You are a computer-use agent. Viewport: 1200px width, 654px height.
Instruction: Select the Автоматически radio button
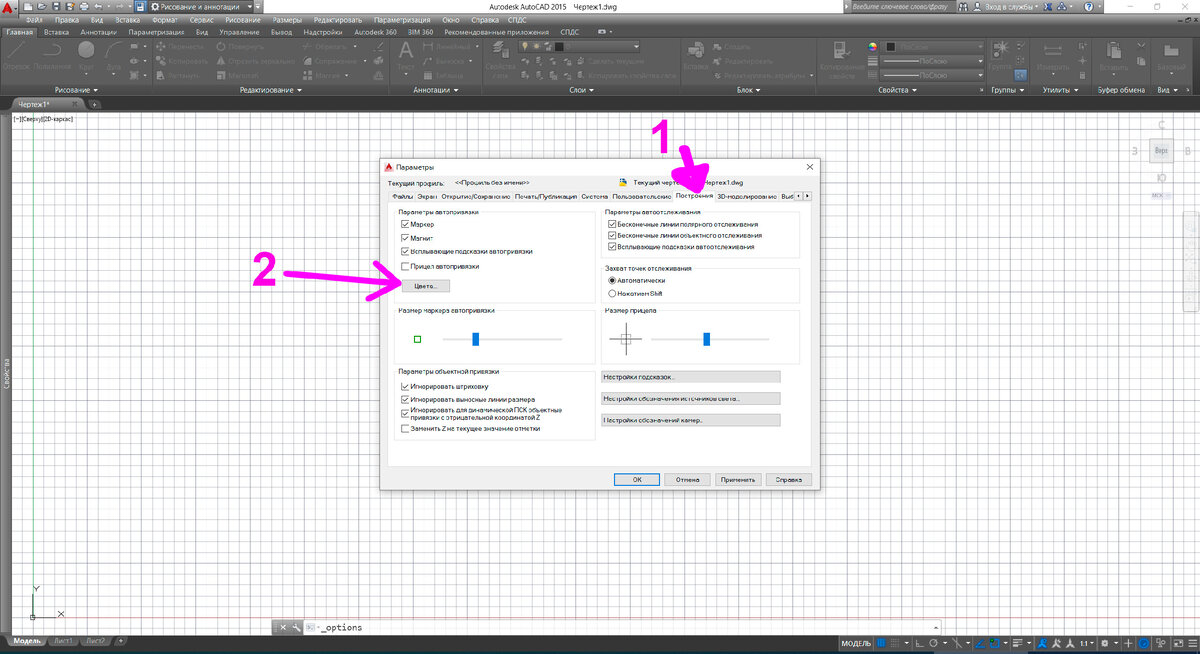[x=612, y=281]
